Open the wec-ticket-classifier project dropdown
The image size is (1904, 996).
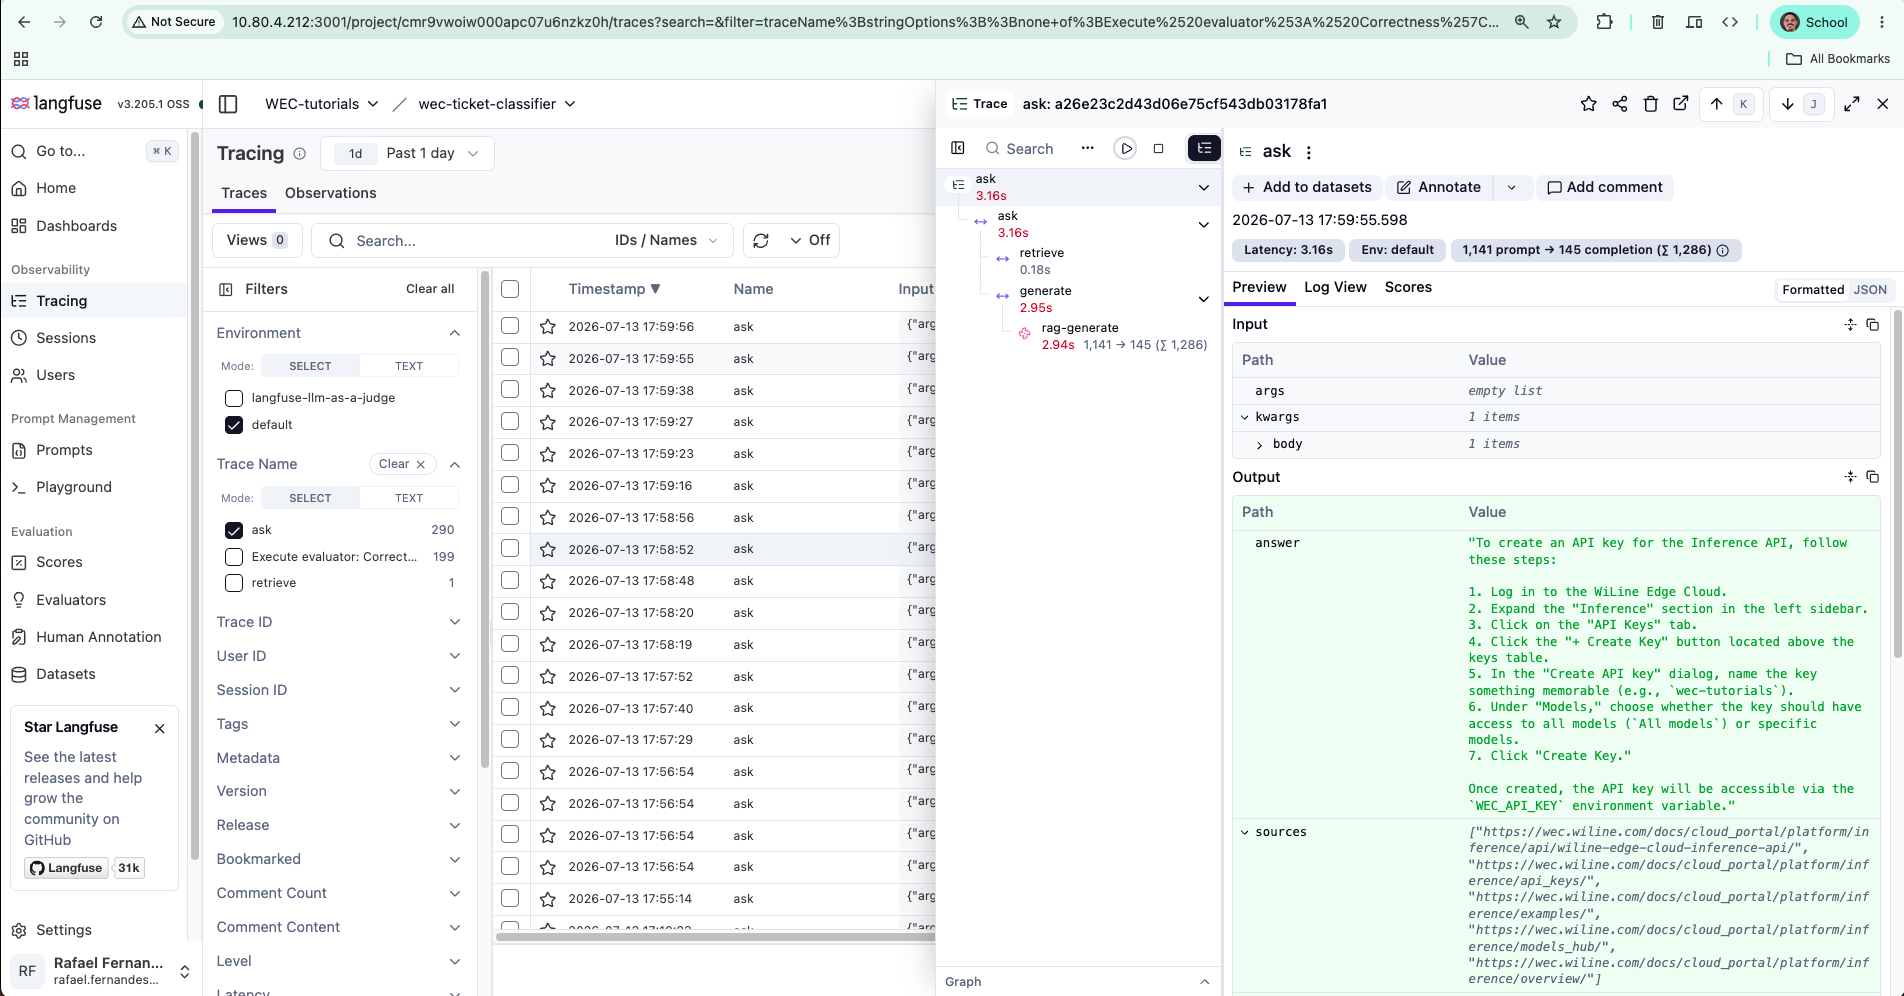497,104
